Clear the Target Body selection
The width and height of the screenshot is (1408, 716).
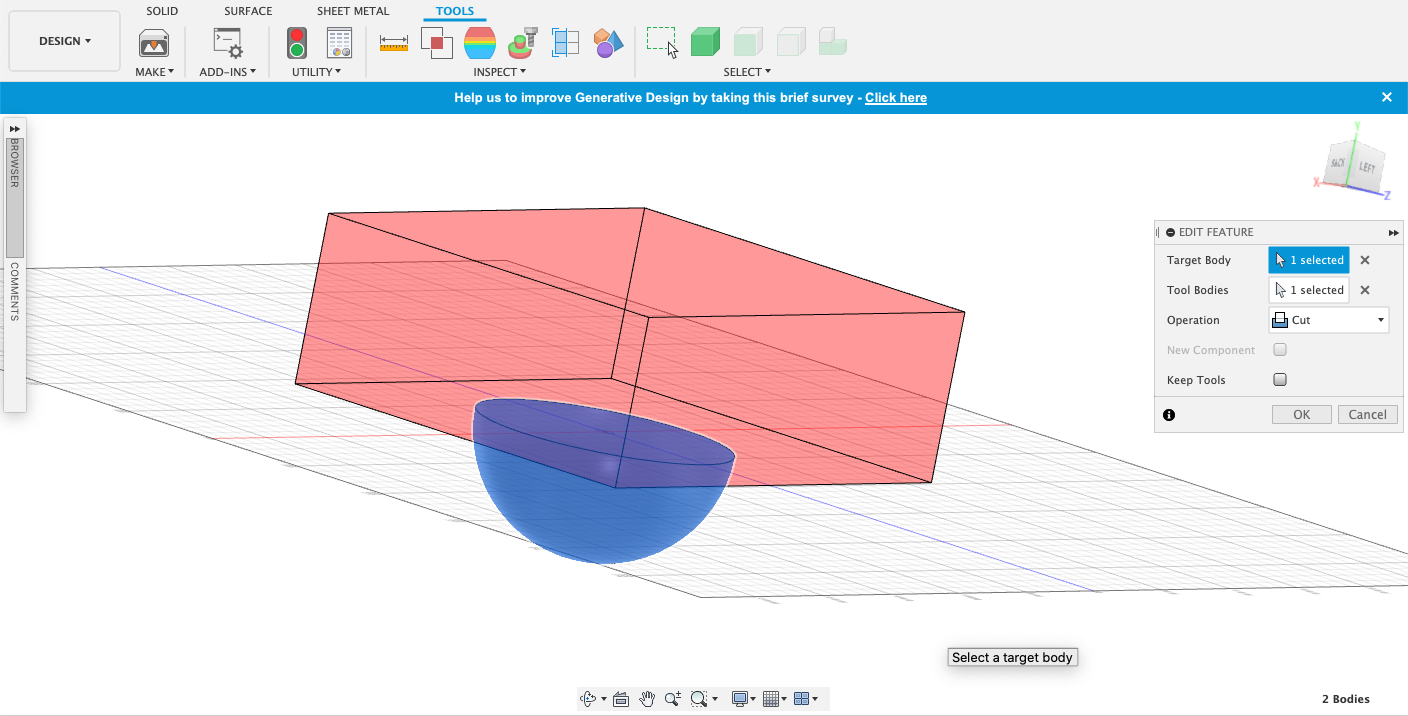pos(1365,260)
